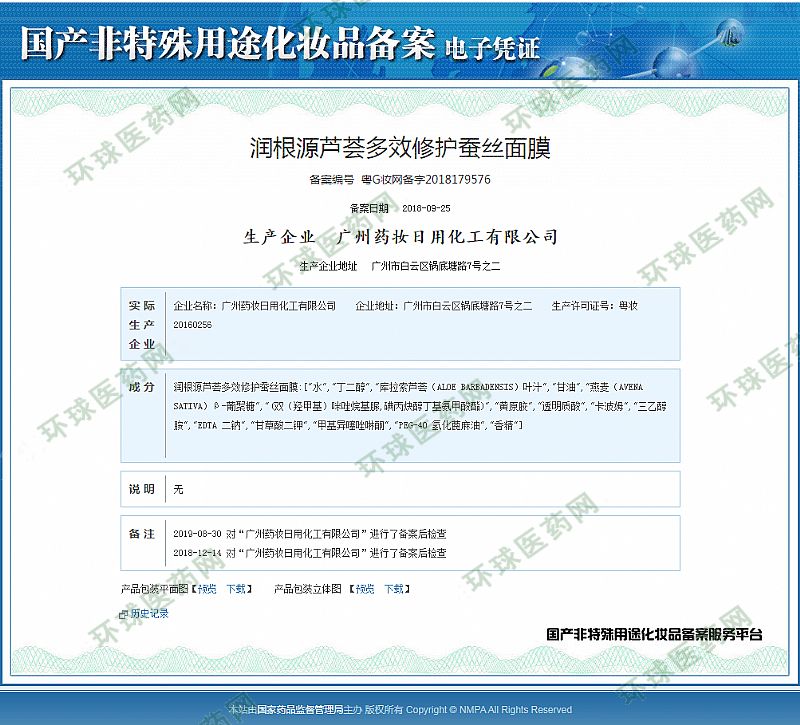
Task: Select the filing number 粤G妆网备字2018179576
Action: pos(425,180)
